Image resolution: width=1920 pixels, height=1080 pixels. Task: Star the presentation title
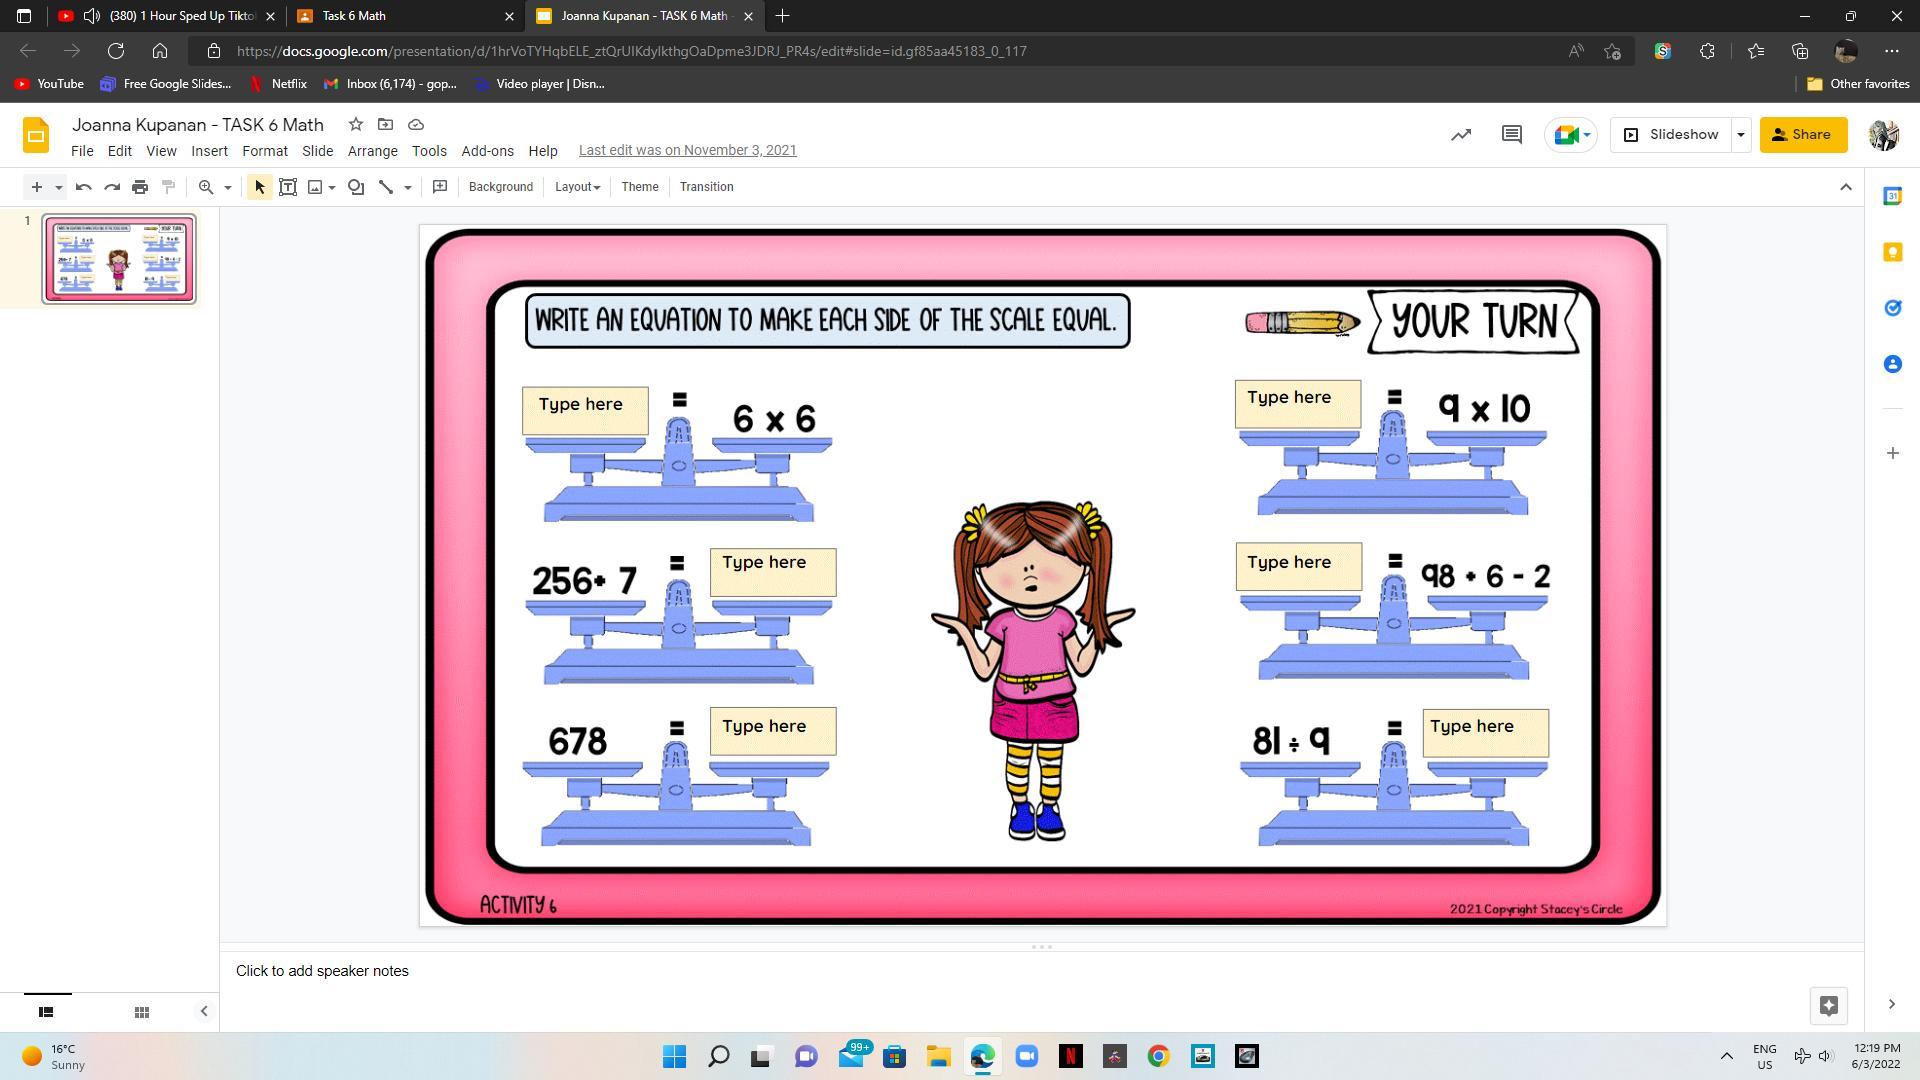[x=355, y=124]
